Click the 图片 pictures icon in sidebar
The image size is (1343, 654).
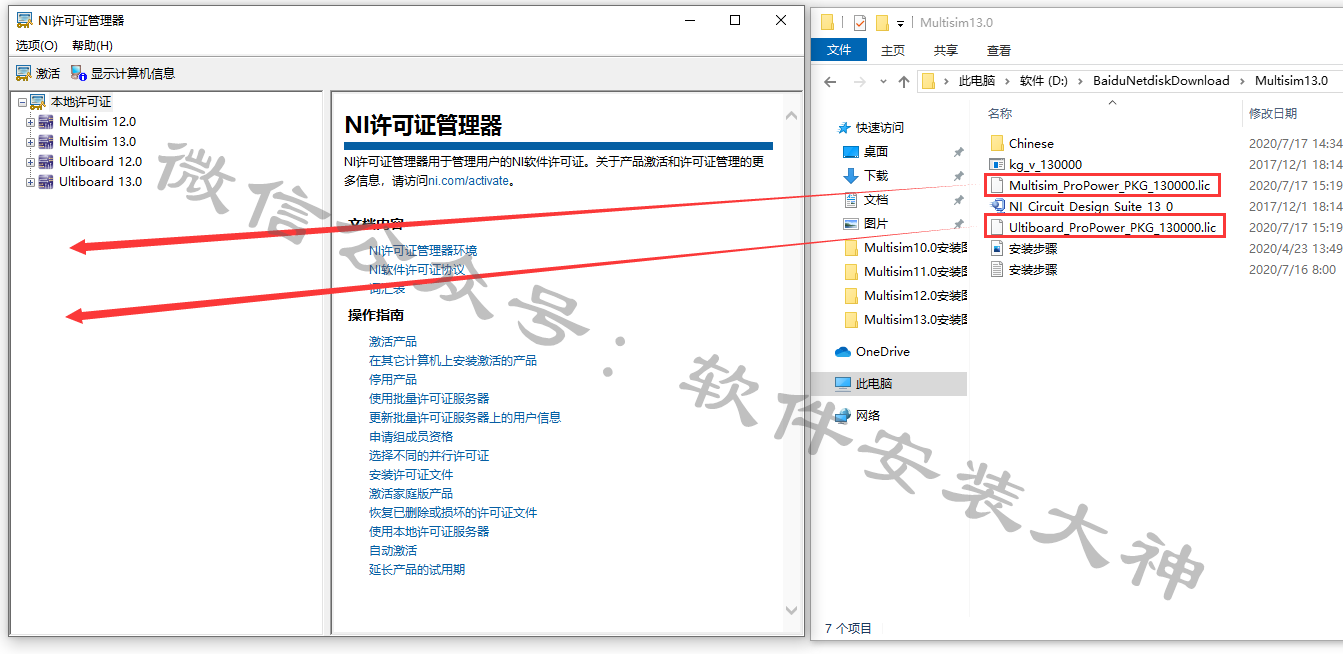point(851,223)
